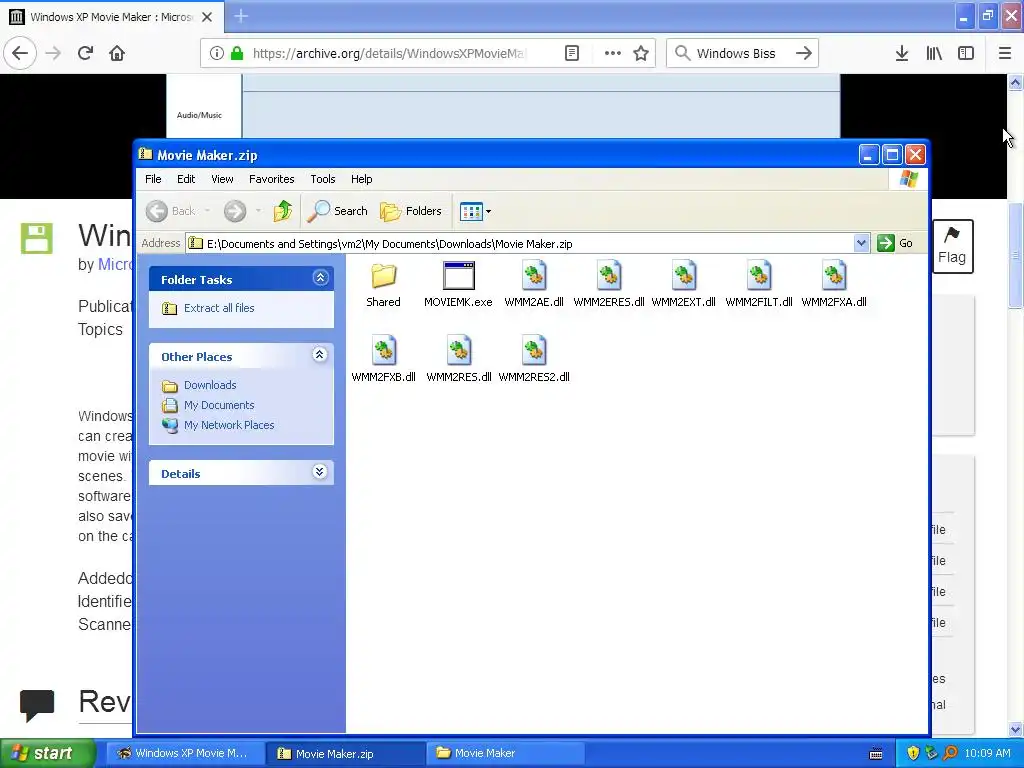Screen dimensions: 1024x768
Task: Click the site info icon in URL bar
Action: pyautogui.click(x=217, y=53)
